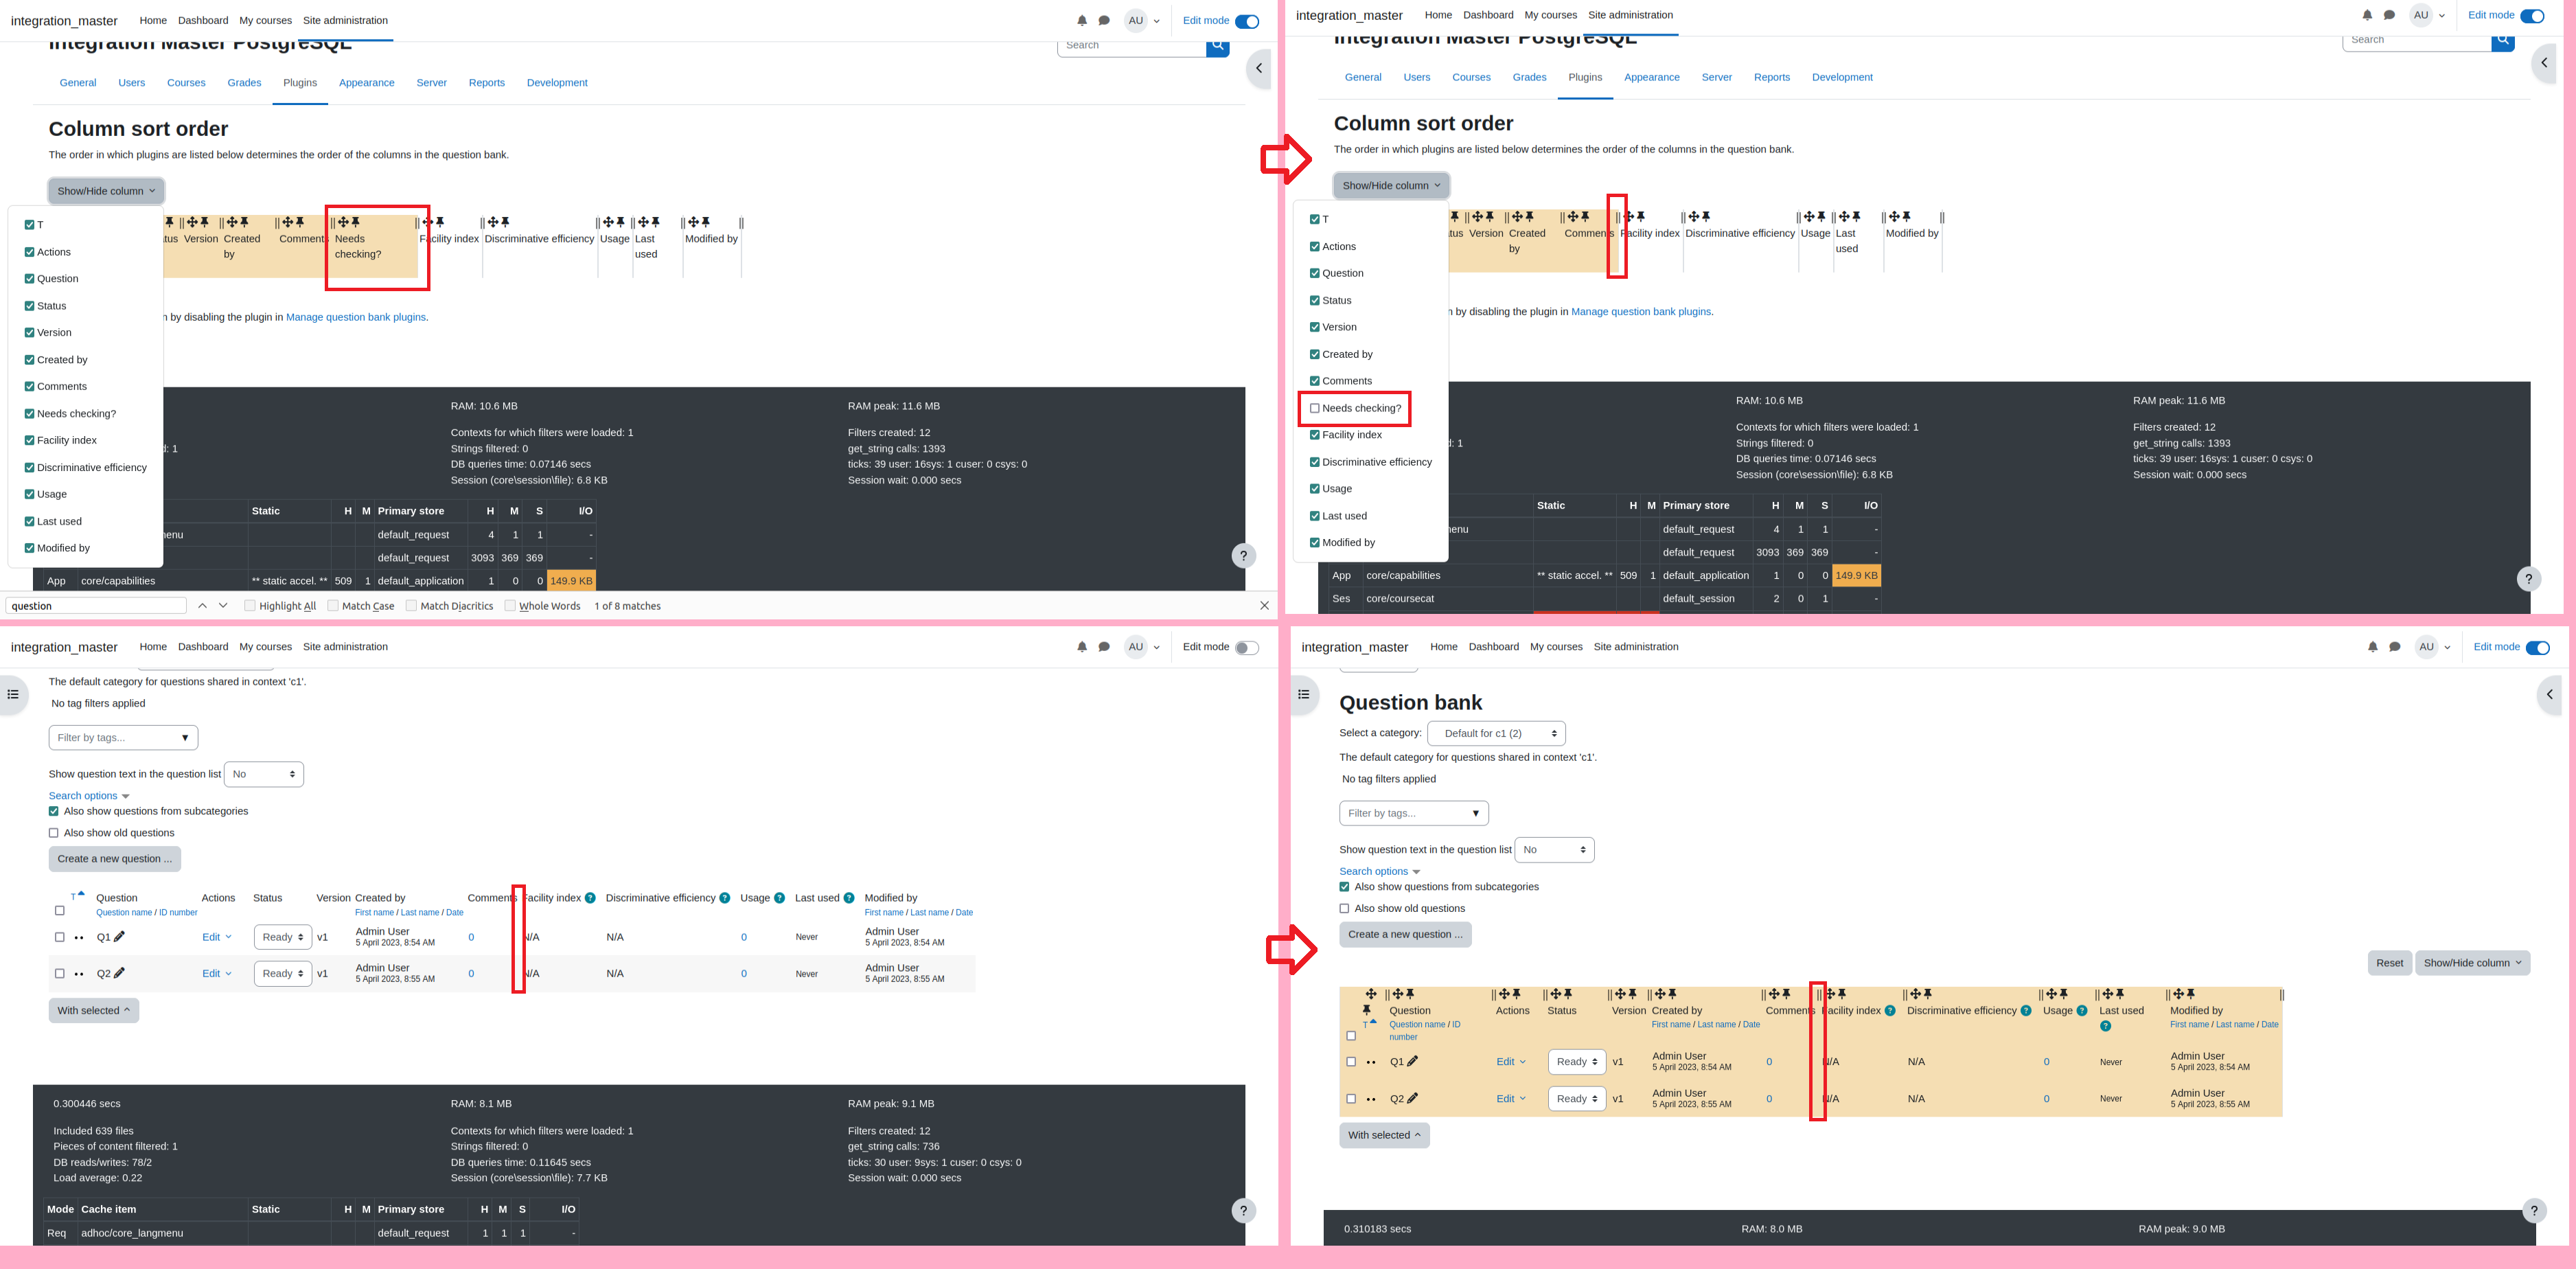Open Show/Hide column dropdown in bottom-right screenshot
The width and height of the screenshot is (2576, 1269).
tap(2472, 963)
